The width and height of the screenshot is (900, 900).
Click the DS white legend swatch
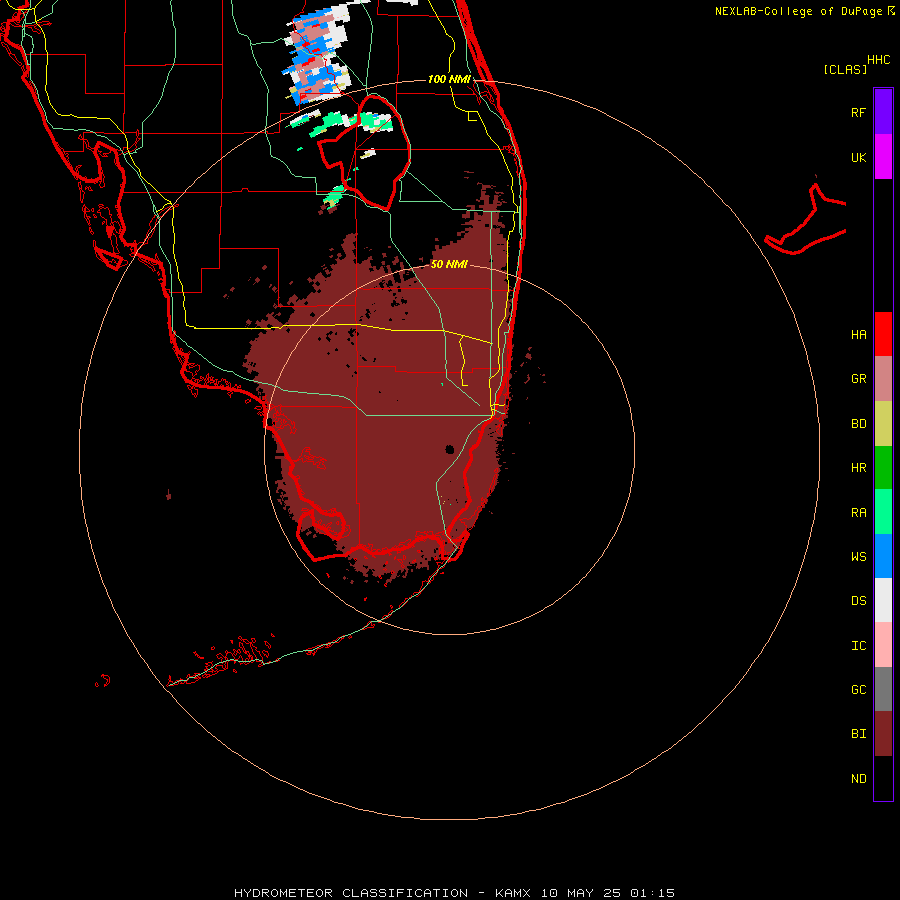point(883,600)
